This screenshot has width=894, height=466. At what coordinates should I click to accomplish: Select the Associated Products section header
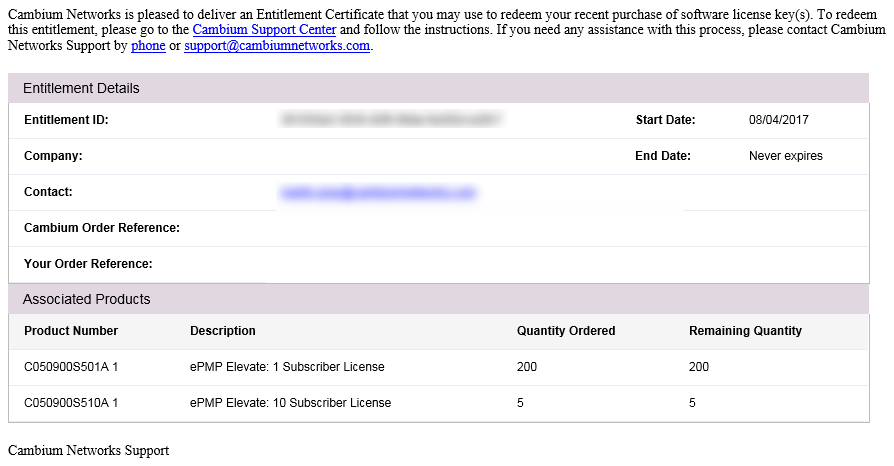click(x=86, y=299)
